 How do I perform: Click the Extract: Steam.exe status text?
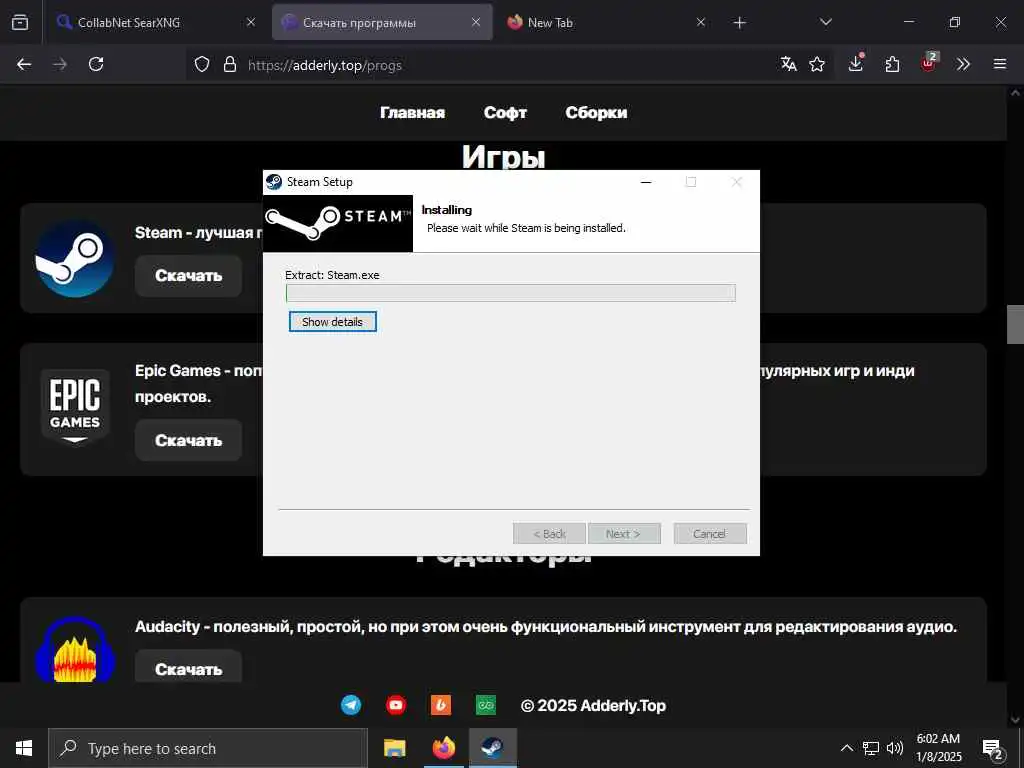click(332, 275)
